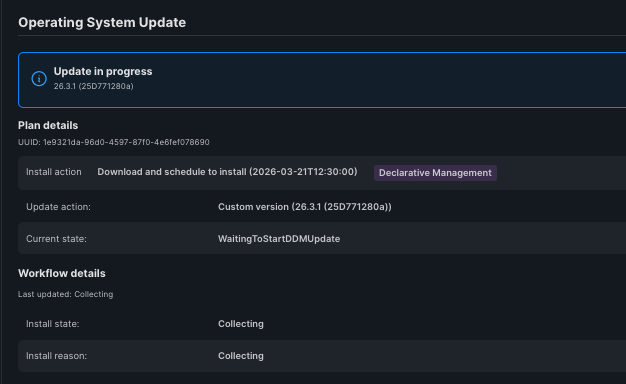The width and height of the screenshot is (626, 384).
Task: Select the Install state Collecting value
Action: (241, 324)
